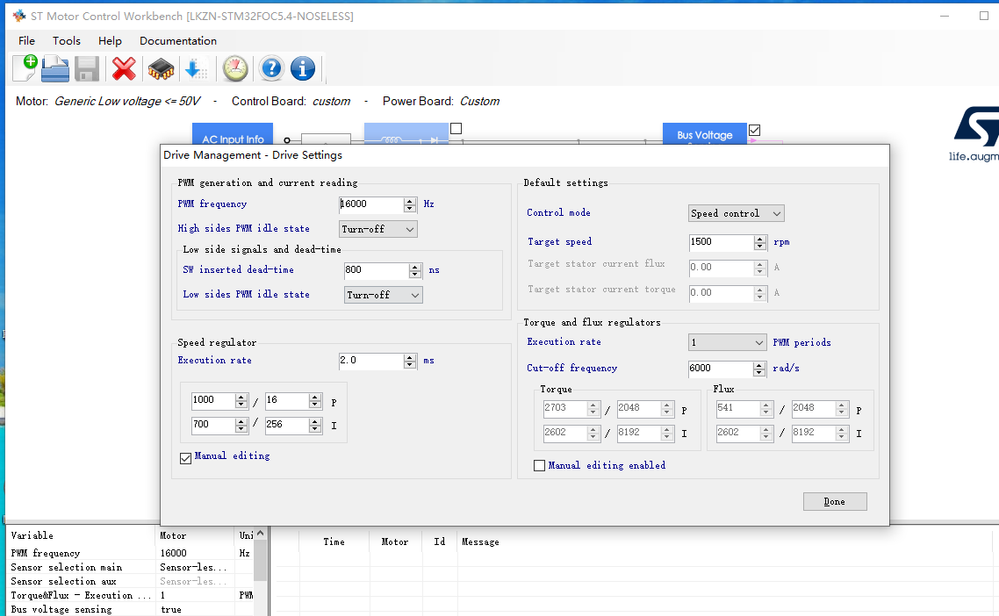Click the PWM frequency input field

tap(371, 204)
